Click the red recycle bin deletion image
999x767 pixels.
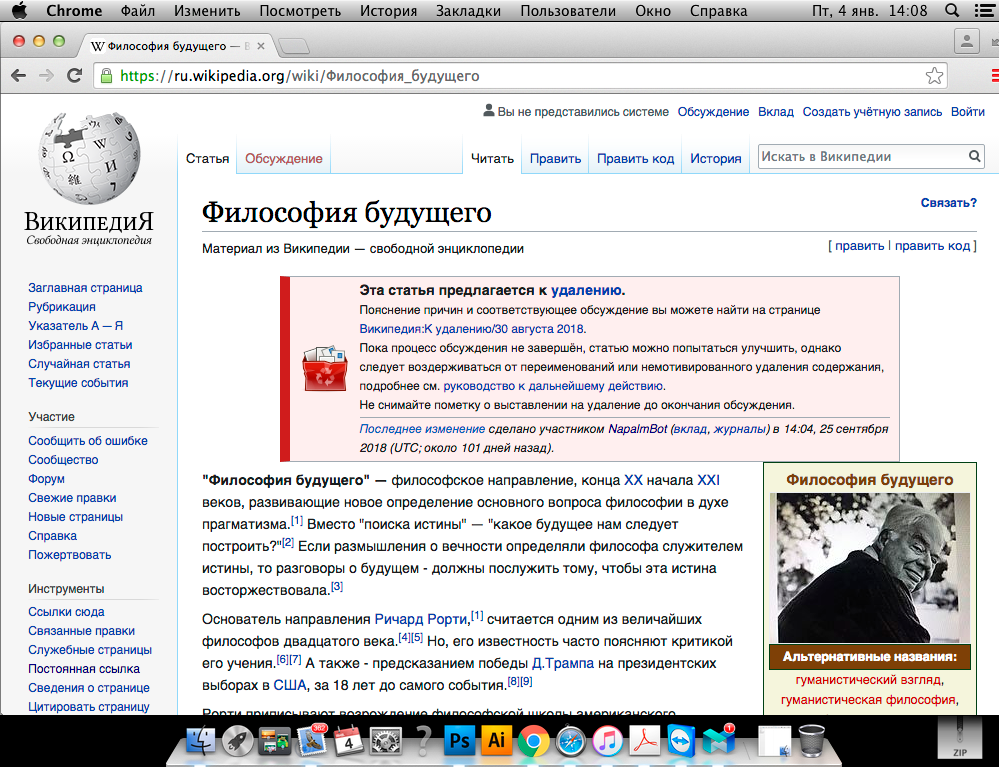pos(324,368)
